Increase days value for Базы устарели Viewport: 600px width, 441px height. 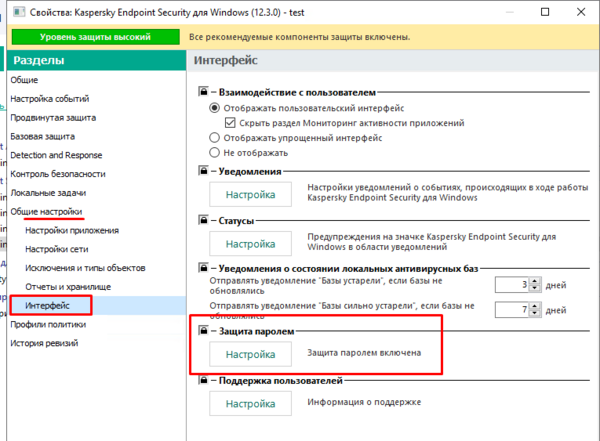(535, 281)
